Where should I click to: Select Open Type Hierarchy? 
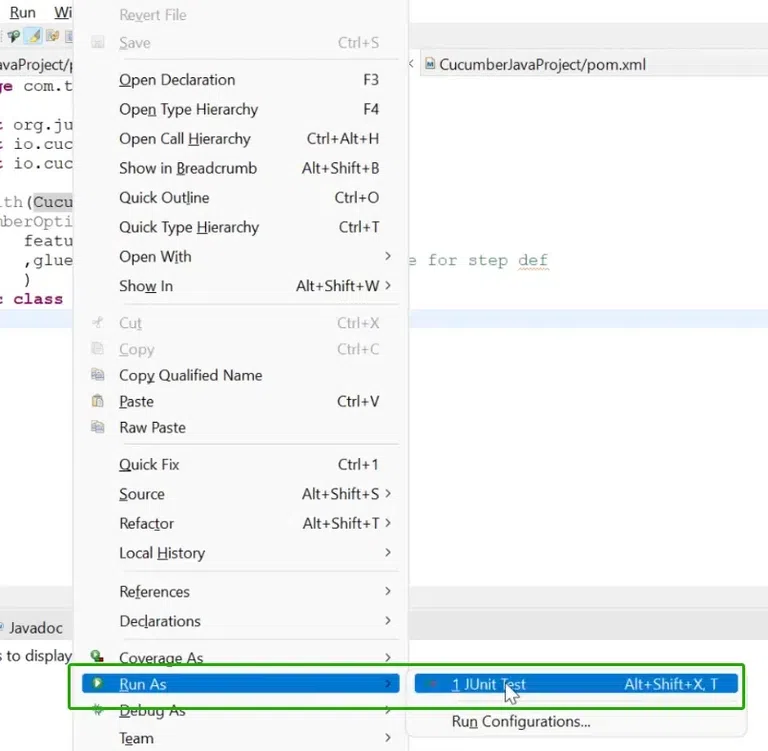coord(240,109)
